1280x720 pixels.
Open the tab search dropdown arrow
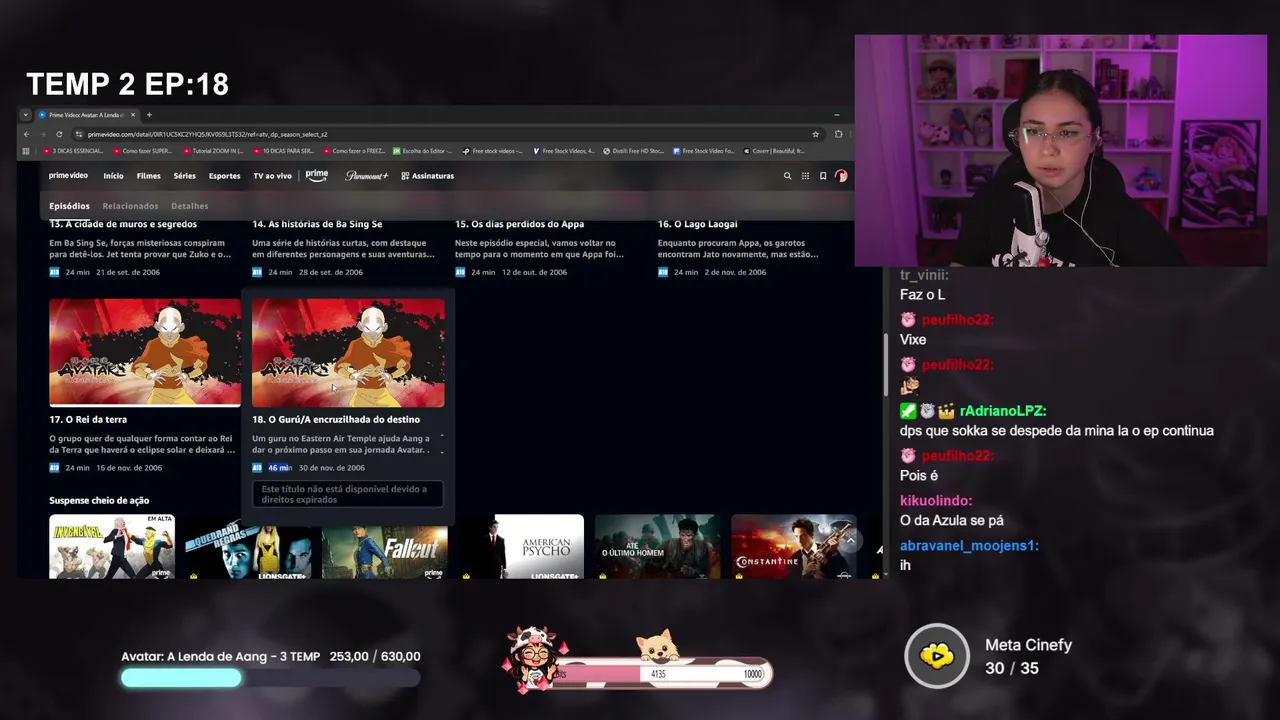pos(27,115)
